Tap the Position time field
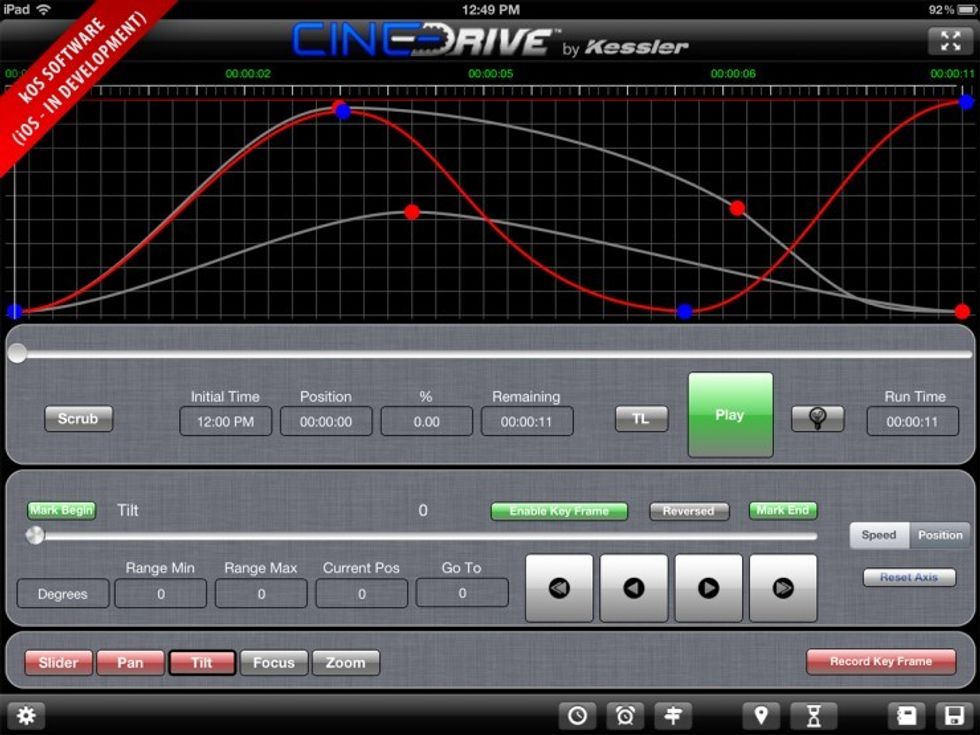The width and height of the screenshot is (980, 735). pyautogui.click(x=326, y=421)
